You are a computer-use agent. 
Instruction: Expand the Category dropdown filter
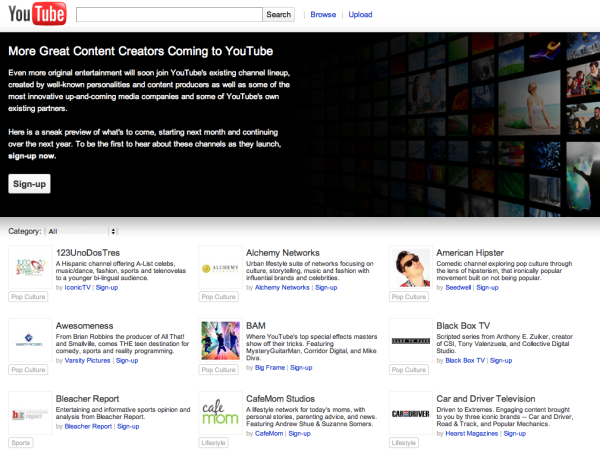point(82,231)
